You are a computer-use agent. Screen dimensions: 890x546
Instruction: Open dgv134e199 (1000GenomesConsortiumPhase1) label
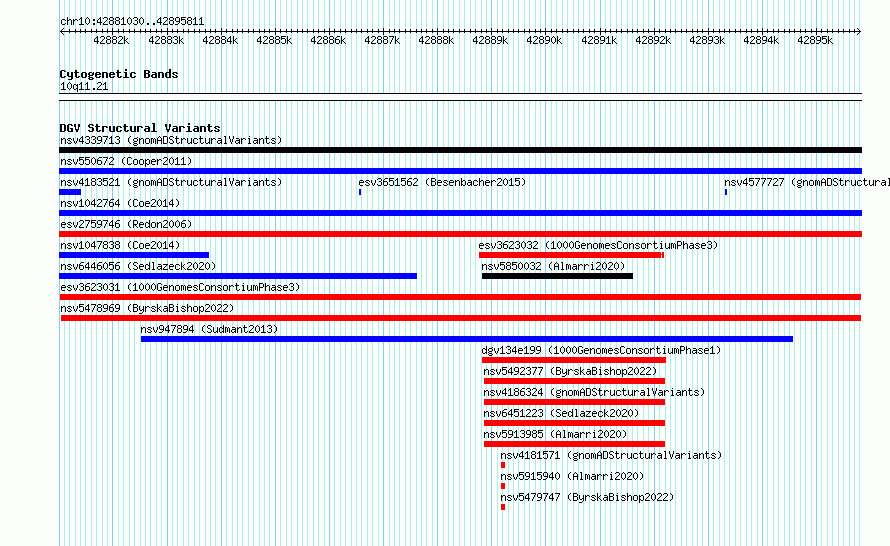(601, 350)
